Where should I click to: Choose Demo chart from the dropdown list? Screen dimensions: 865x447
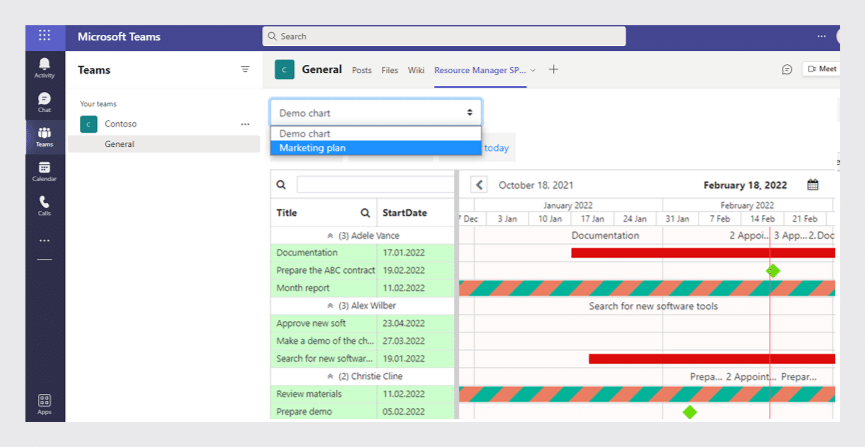[x=376, y=134]
